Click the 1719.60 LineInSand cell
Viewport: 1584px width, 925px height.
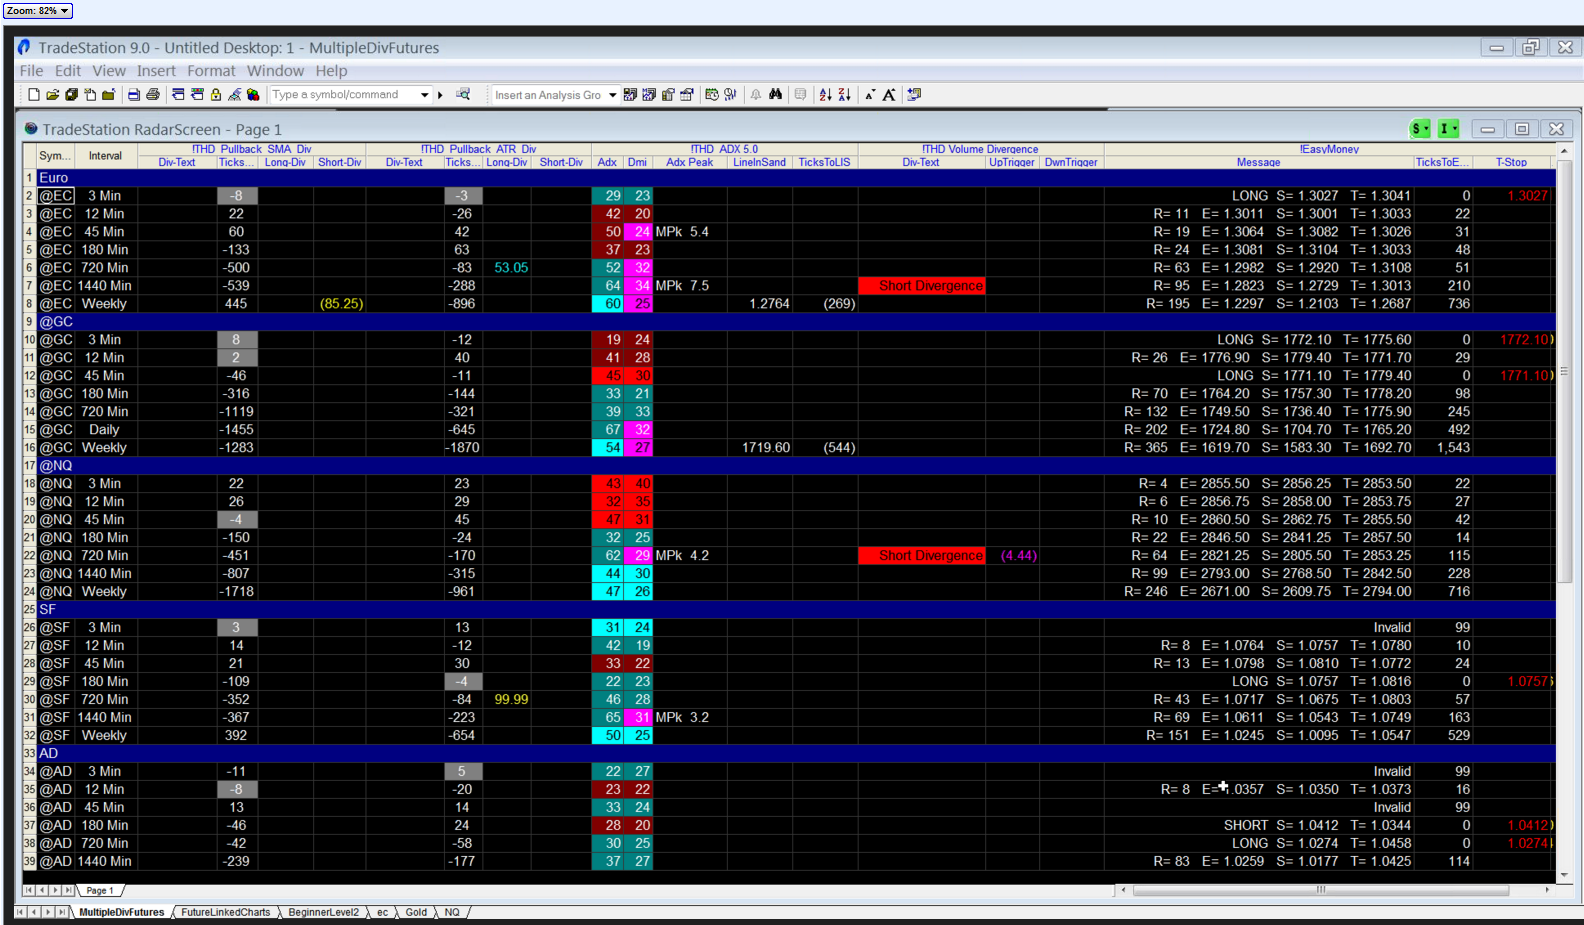pyautogui.click(x=759, y=448)
